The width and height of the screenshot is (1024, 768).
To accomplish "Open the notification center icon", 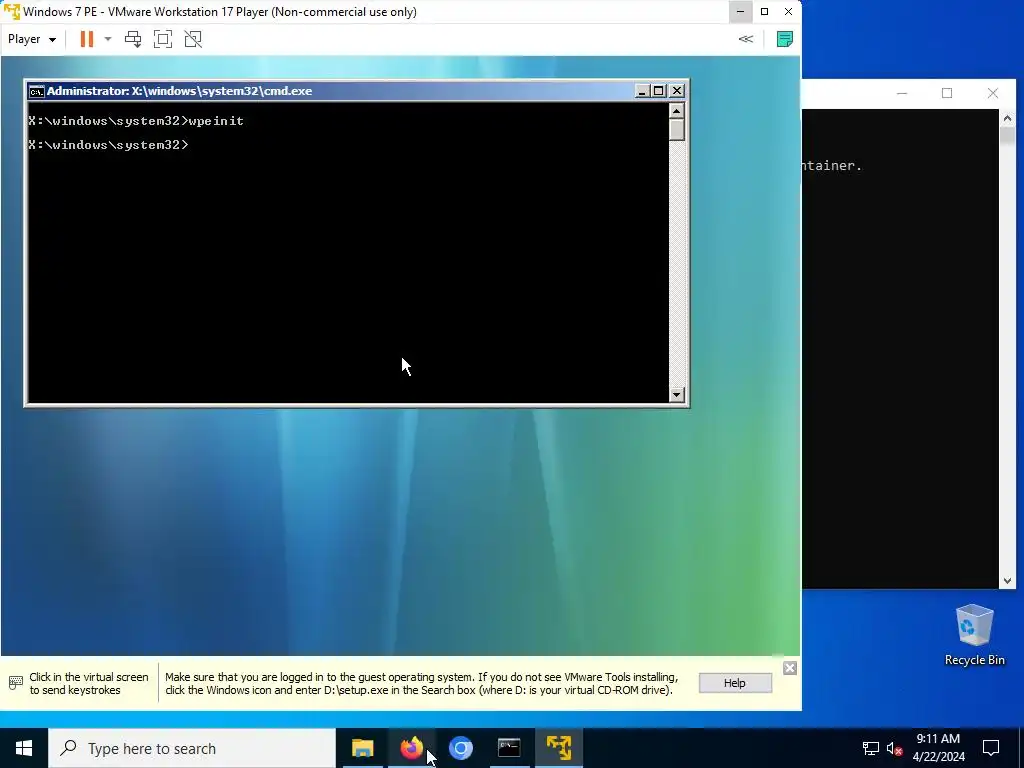I will click(991, 748).
